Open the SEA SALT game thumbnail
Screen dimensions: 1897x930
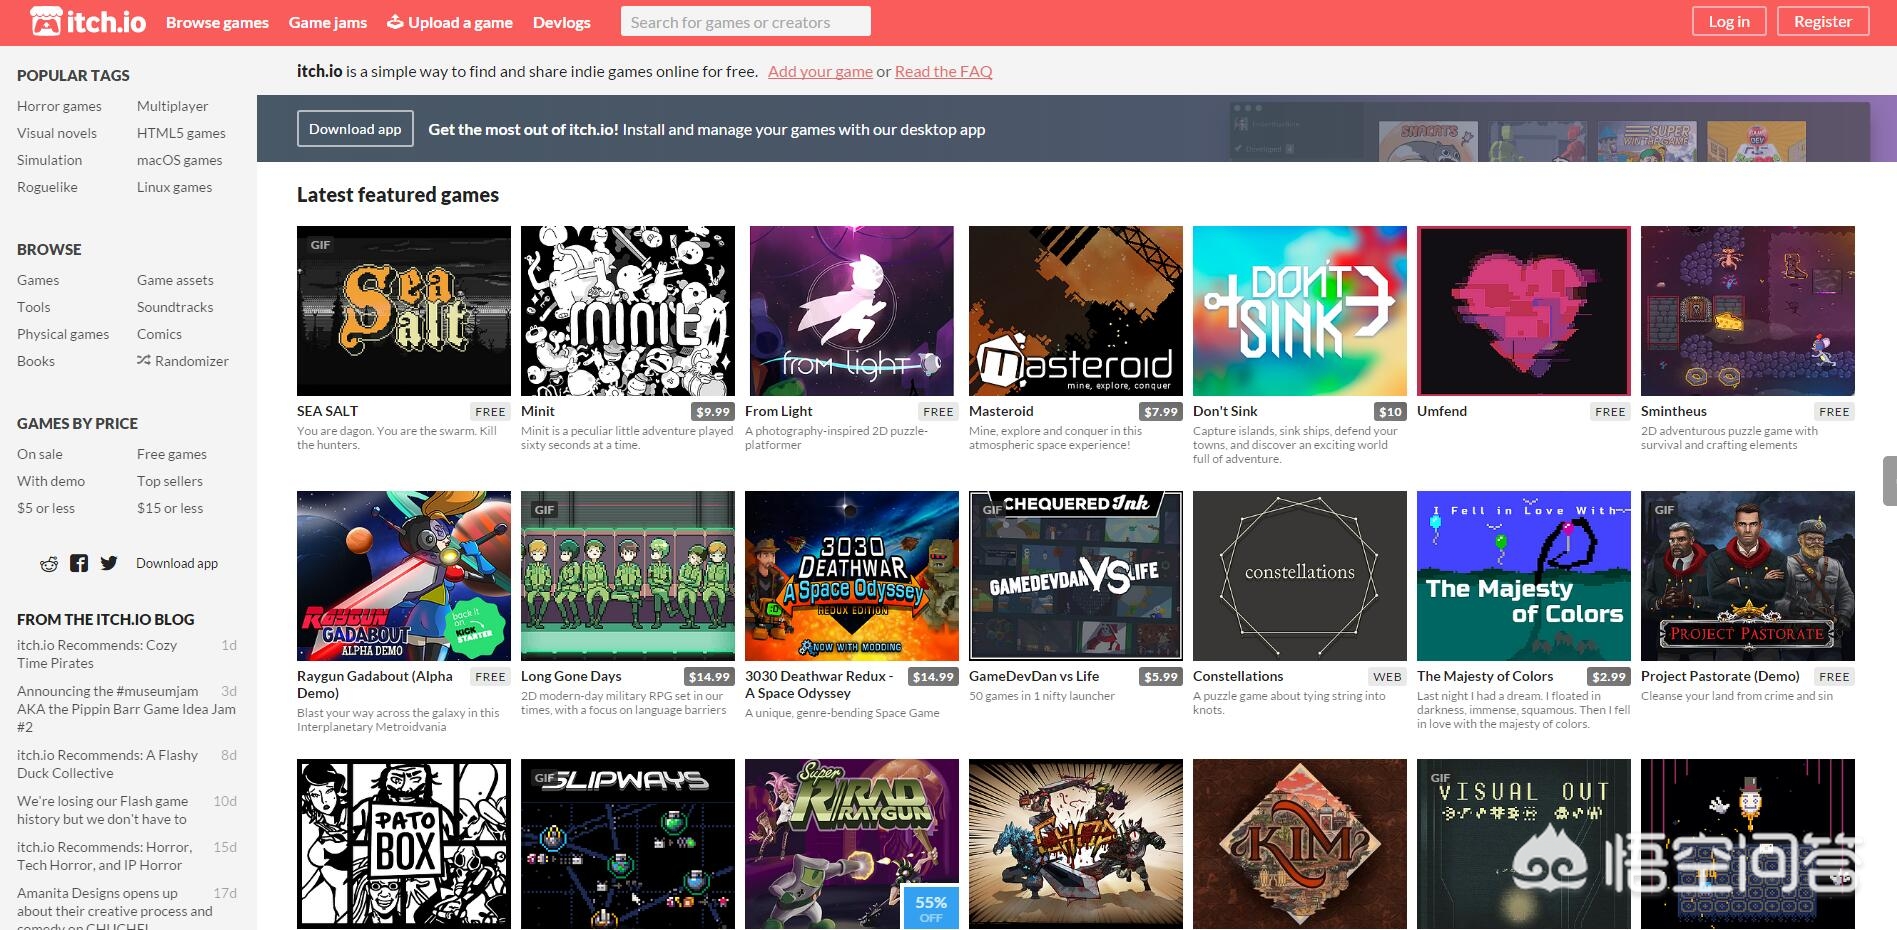click(404, 311)
